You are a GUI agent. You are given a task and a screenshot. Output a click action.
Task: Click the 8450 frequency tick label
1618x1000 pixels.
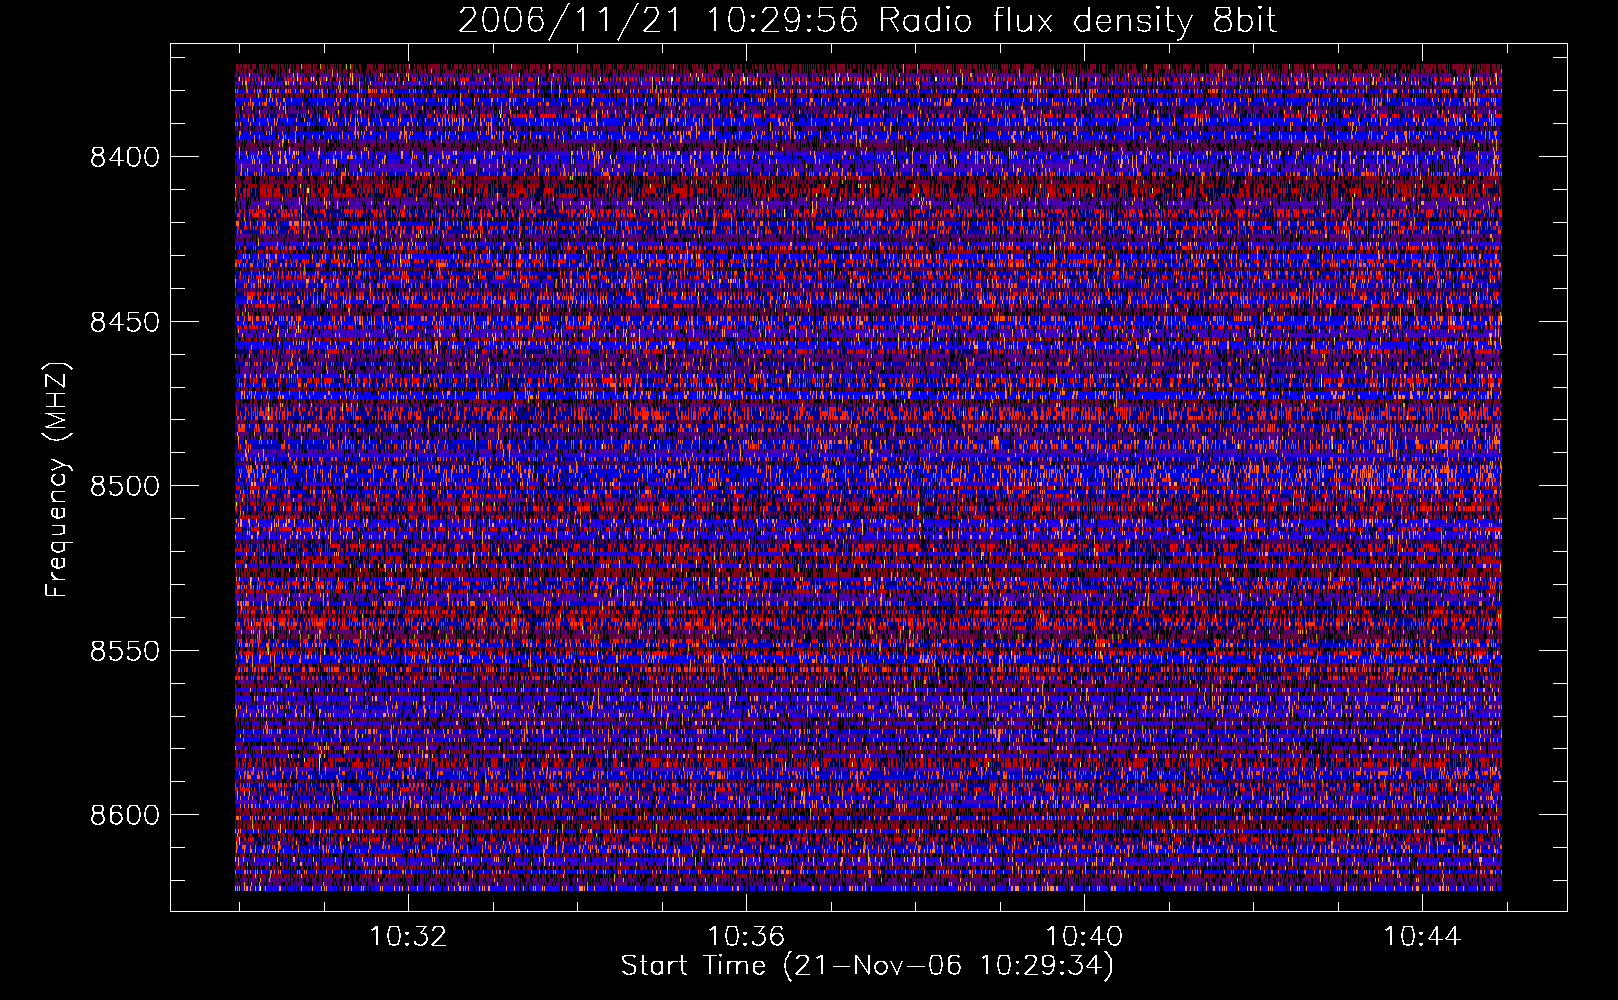coord(125,322)
